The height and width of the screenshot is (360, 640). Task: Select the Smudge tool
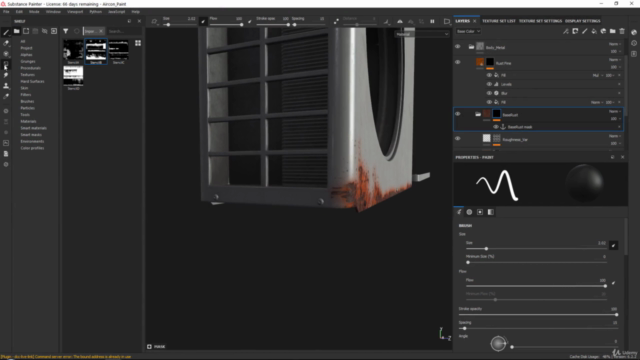point(6,75)
